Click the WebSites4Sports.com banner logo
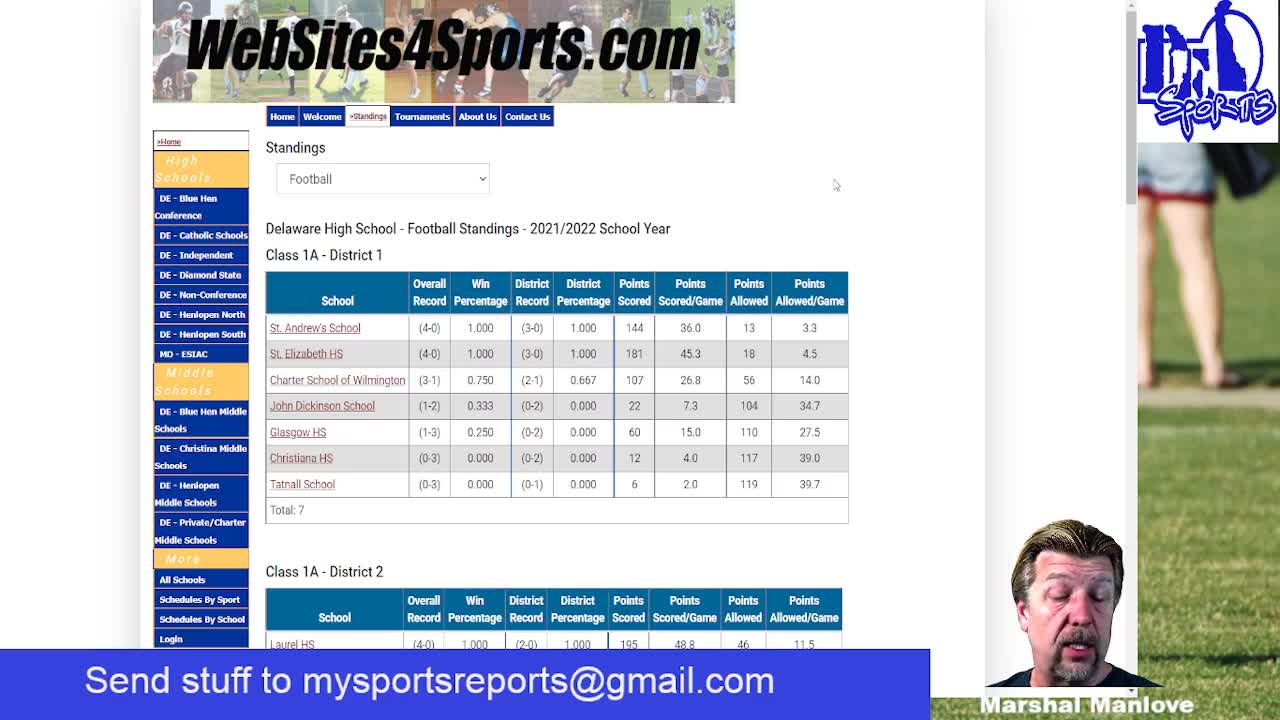 point(443,50)
